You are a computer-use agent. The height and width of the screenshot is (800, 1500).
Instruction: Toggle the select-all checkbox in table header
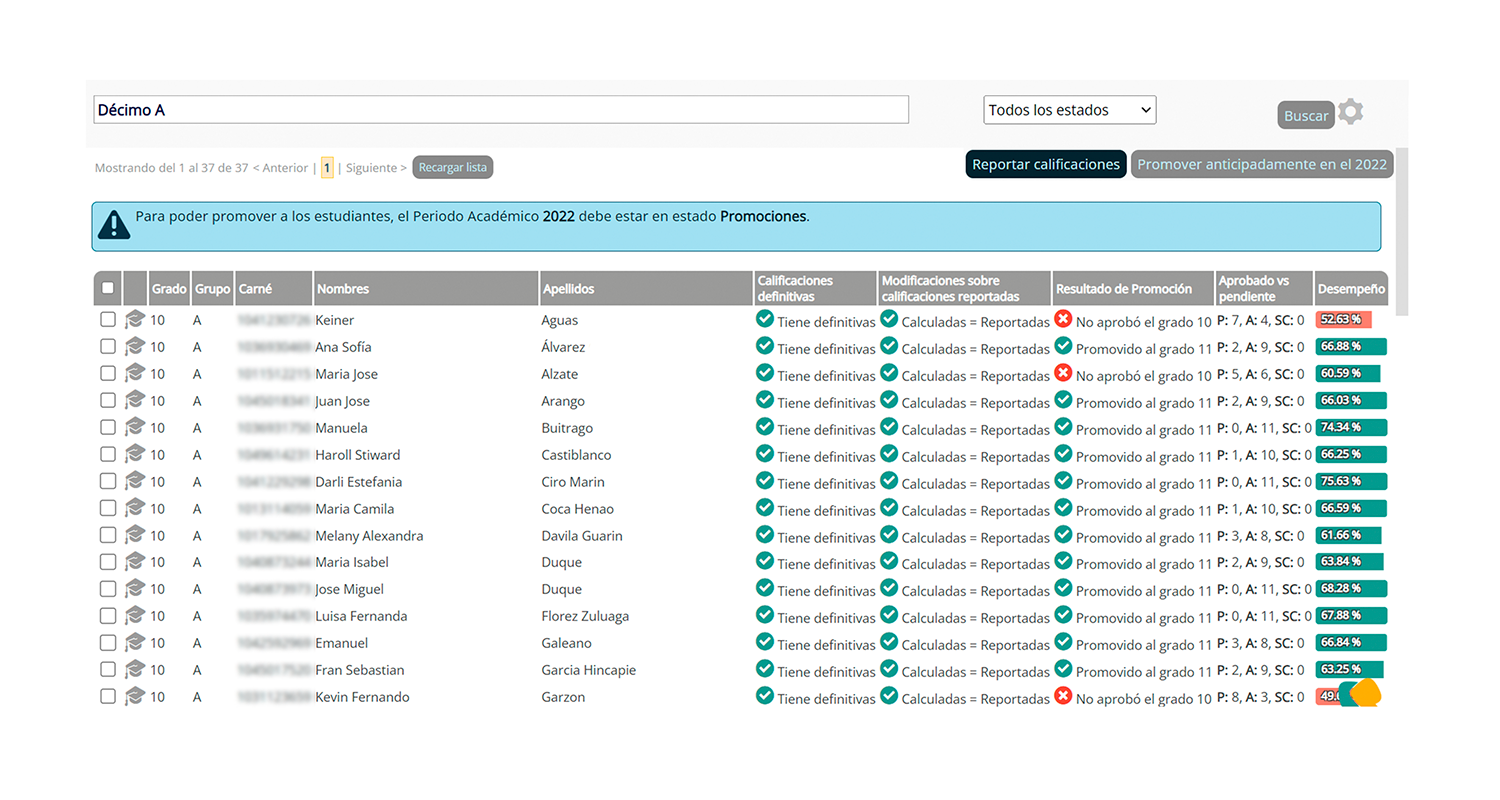108,288
